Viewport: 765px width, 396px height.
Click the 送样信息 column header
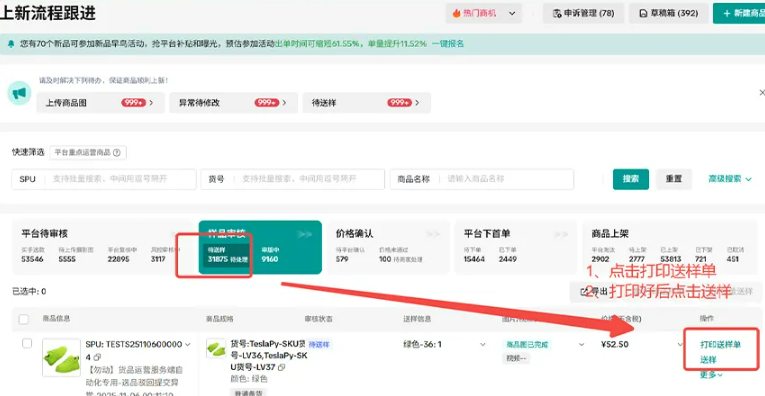click(x=417, y=318)
